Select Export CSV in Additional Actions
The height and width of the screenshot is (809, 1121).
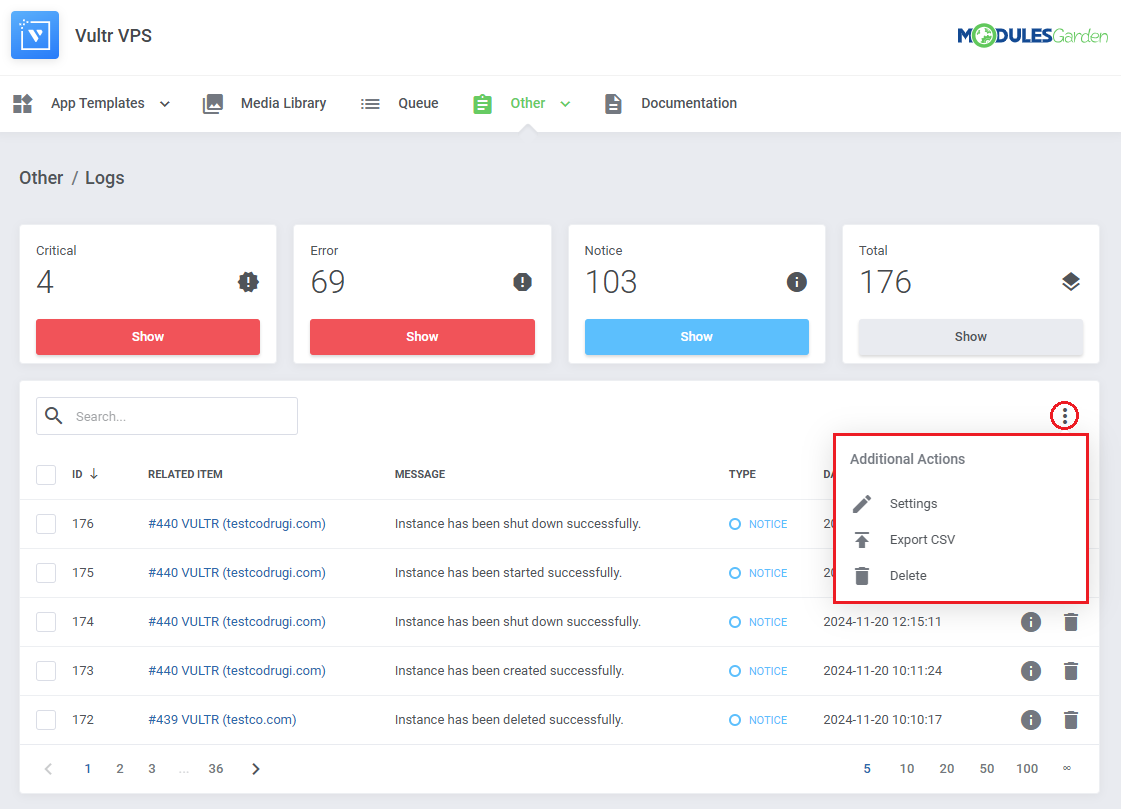(x=922, y=540)
